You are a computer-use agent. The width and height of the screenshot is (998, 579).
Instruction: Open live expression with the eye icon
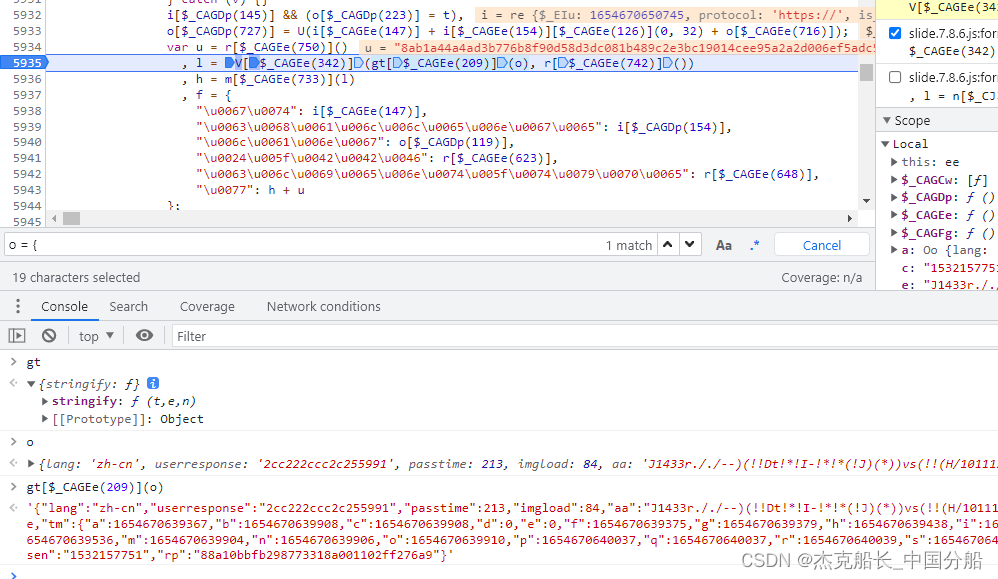tap(144, 335)
